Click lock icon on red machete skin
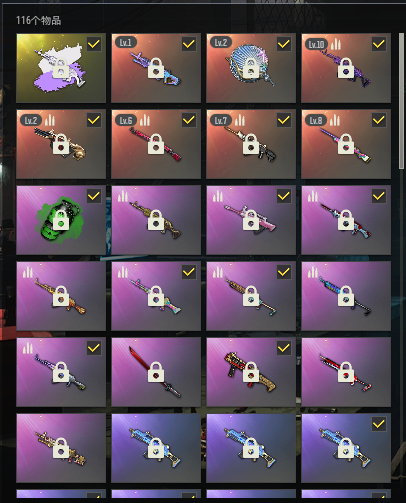This screenshot has height=503, width=406. (156, 372)
